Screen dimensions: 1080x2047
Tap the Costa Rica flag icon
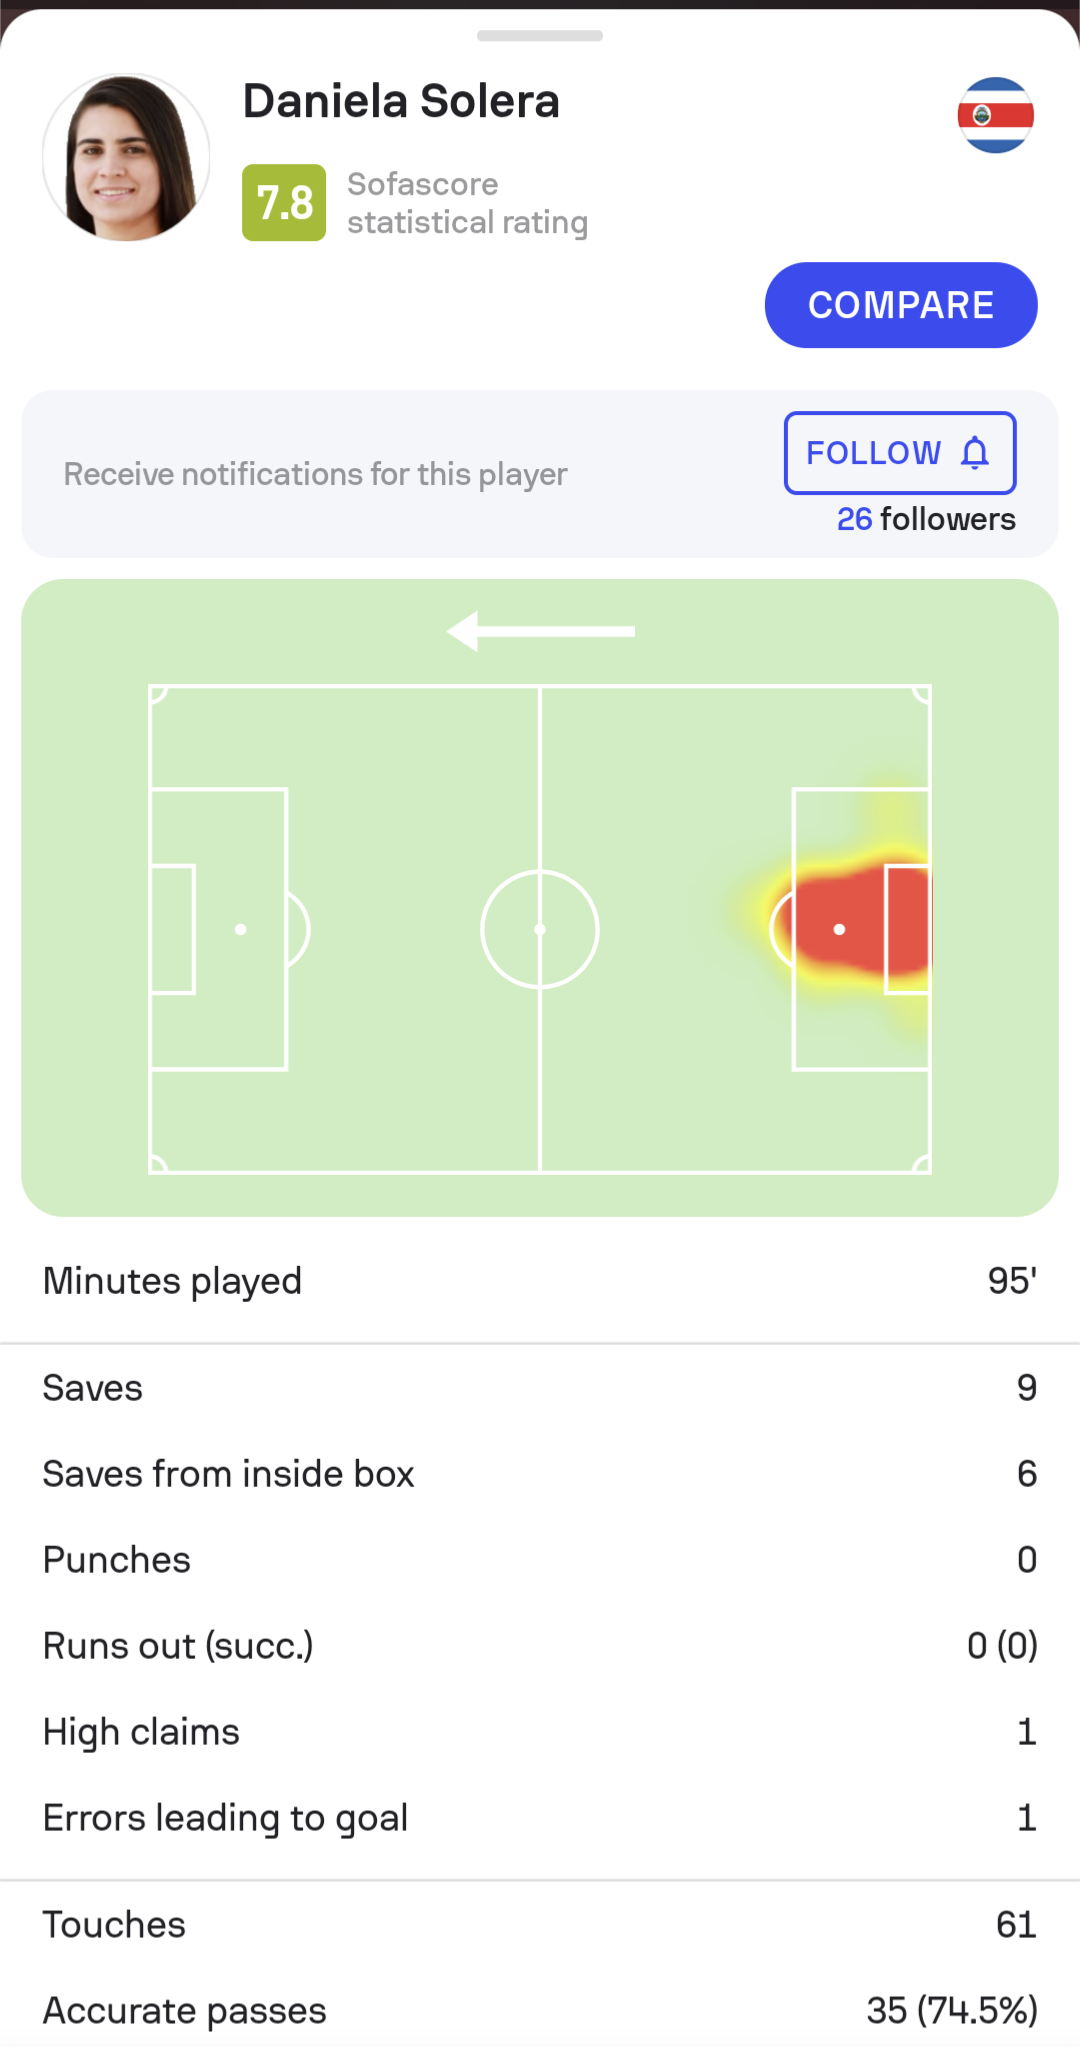(995, 115)
